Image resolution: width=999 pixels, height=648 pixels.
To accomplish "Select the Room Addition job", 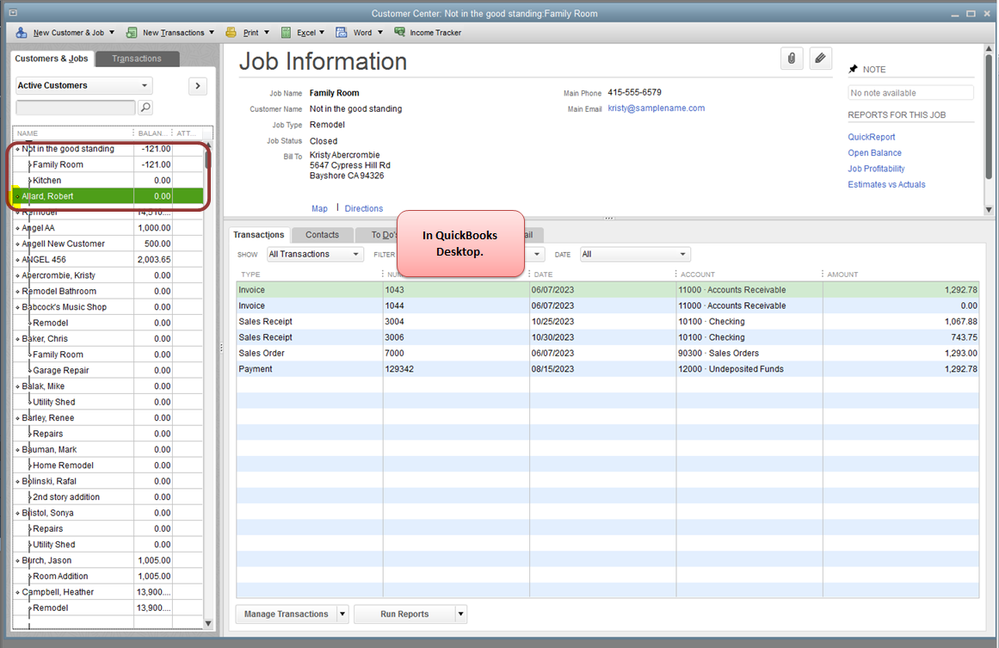I will pyautogui.click(x=108, y=576).
